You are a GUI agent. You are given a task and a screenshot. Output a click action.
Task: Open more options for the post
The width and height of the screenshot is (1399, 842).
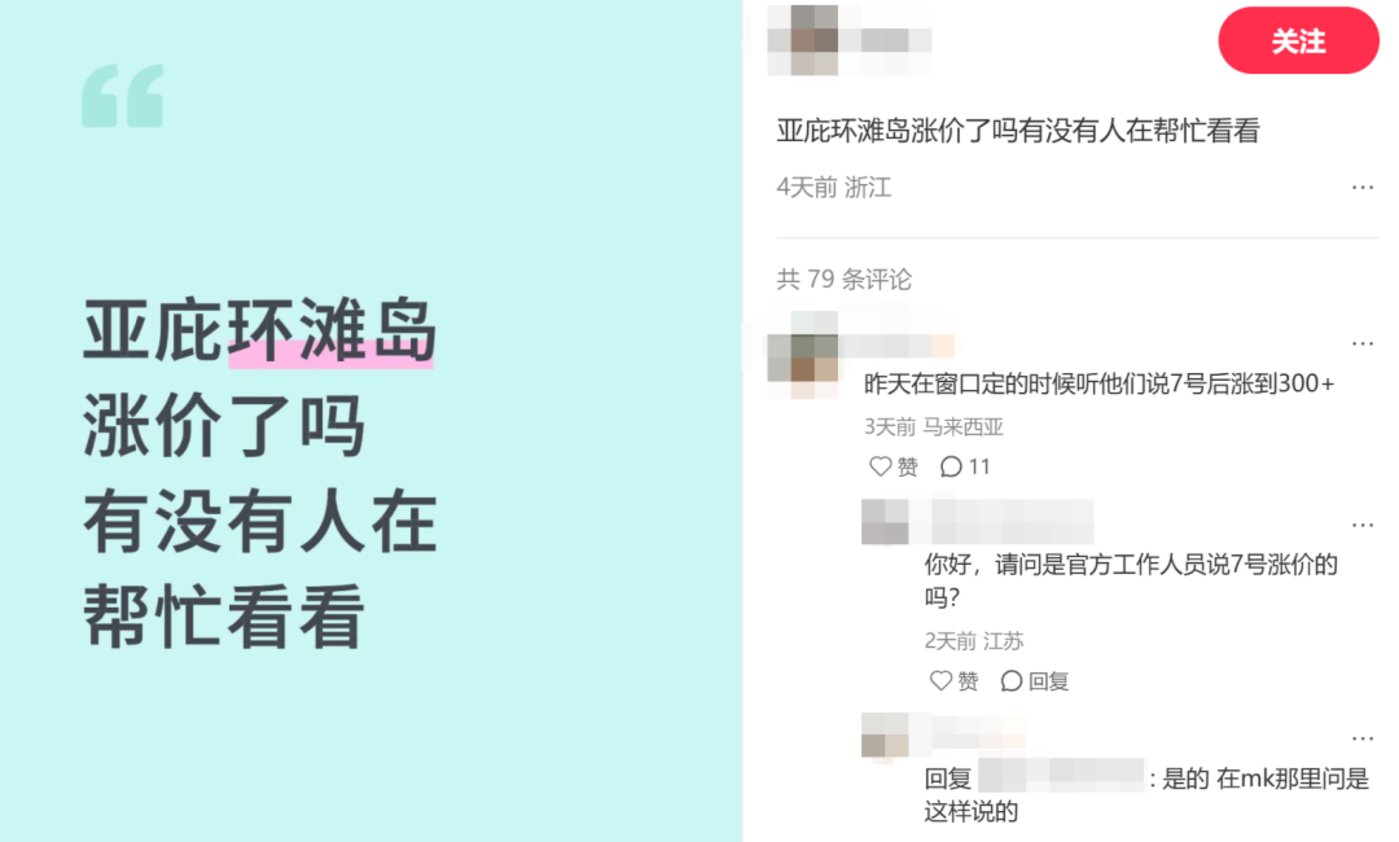[x=1362, y=187]
